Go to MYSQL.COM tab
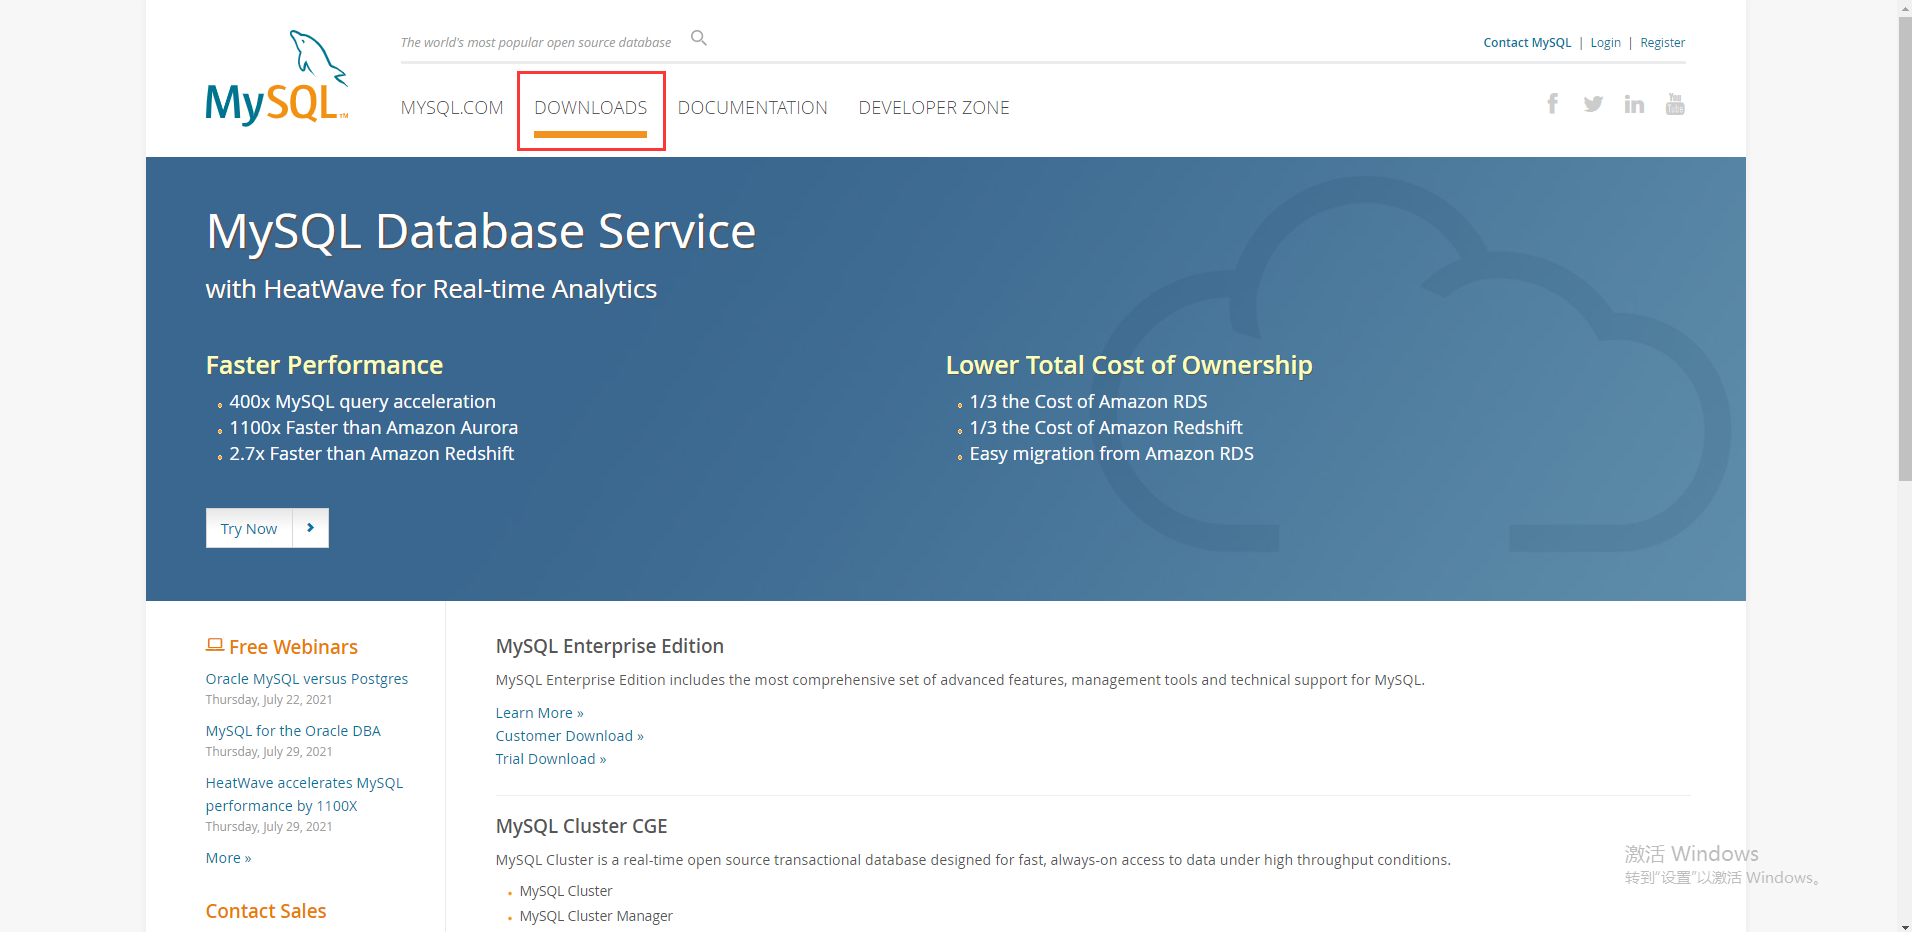The width and height of the screenshot is (1912, 932). coord(452,108)
